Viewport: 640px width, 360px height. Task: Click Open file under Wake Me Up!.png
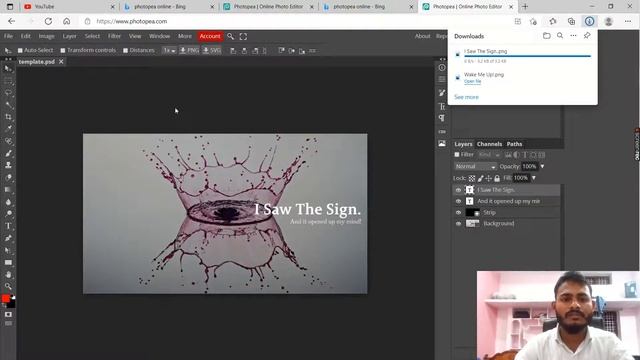472,82
